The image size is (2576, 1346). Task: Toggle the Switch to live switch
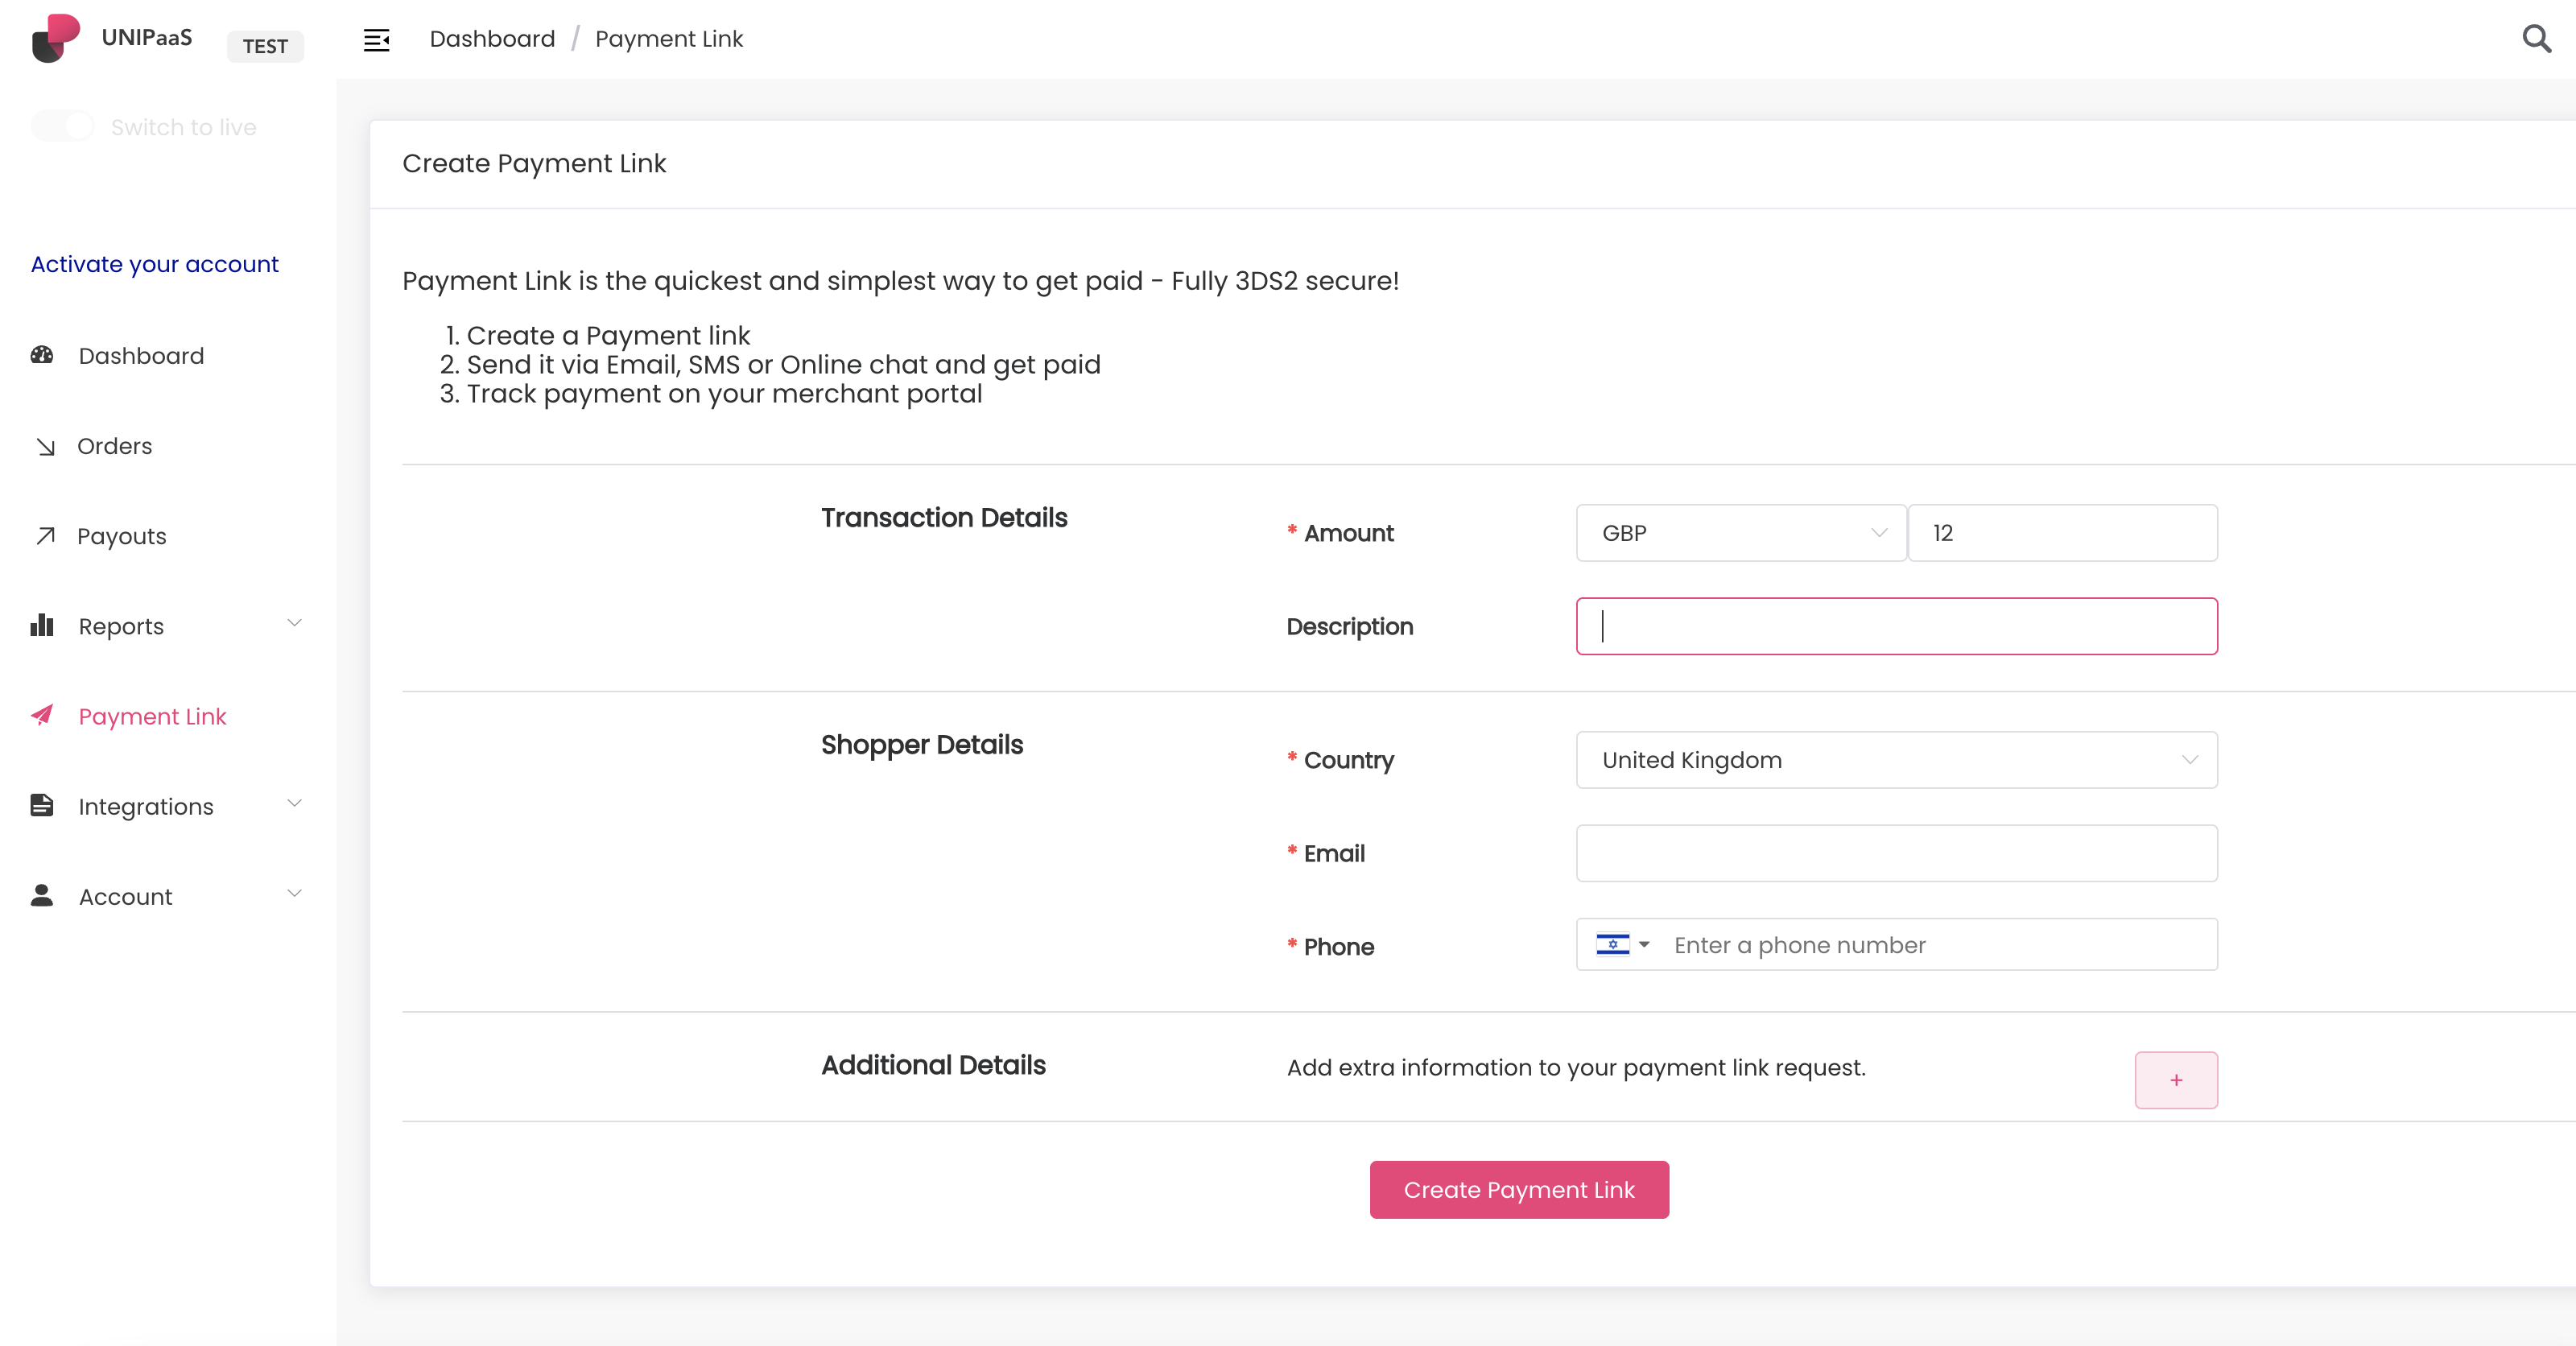pyautogui.click(x=62, y=127)
